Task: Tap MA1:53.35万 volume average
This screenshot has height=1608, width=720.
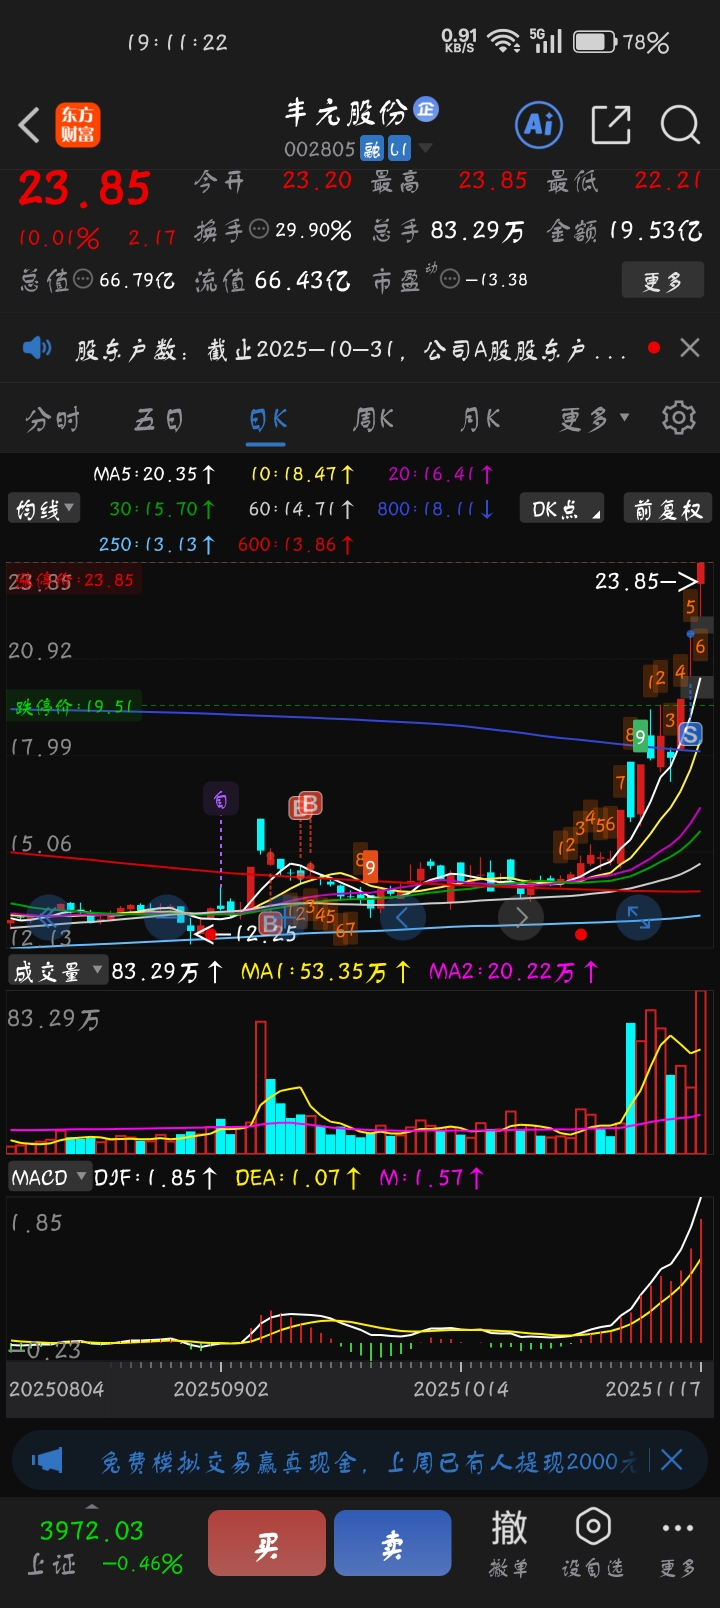Action: point(326,971)
